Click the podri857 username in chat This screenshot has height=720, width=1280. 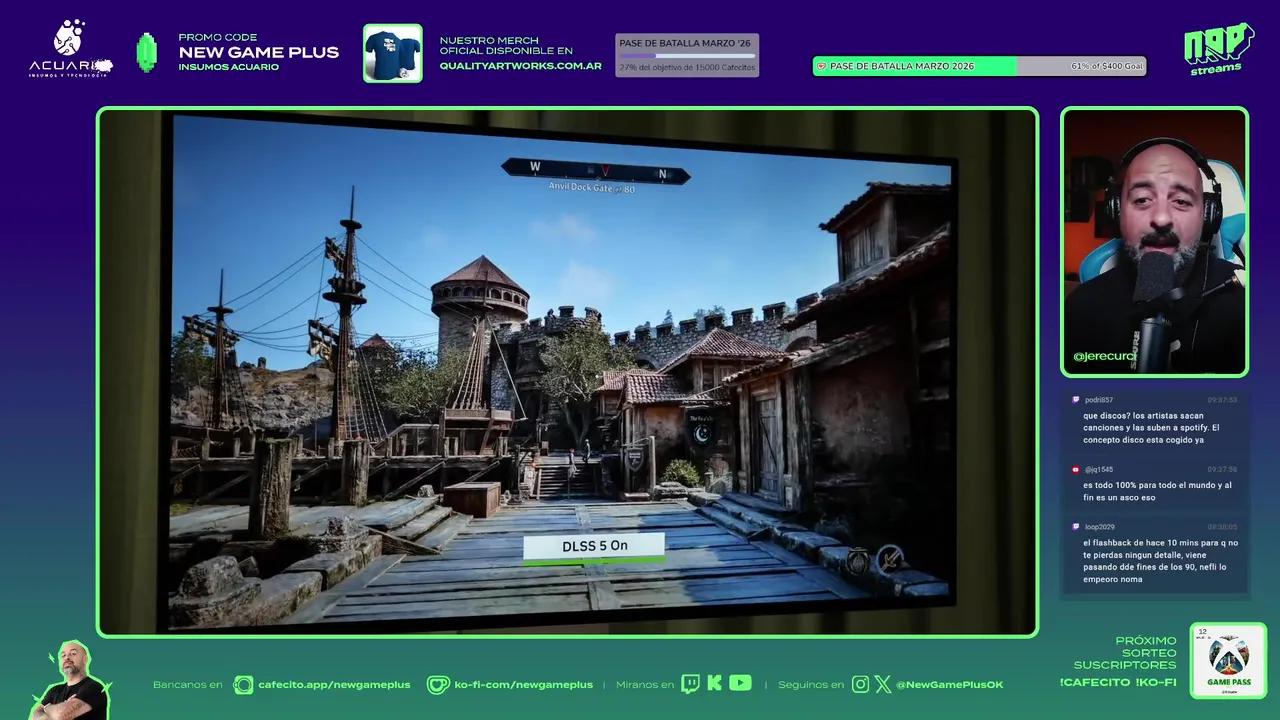[1098, 400]
